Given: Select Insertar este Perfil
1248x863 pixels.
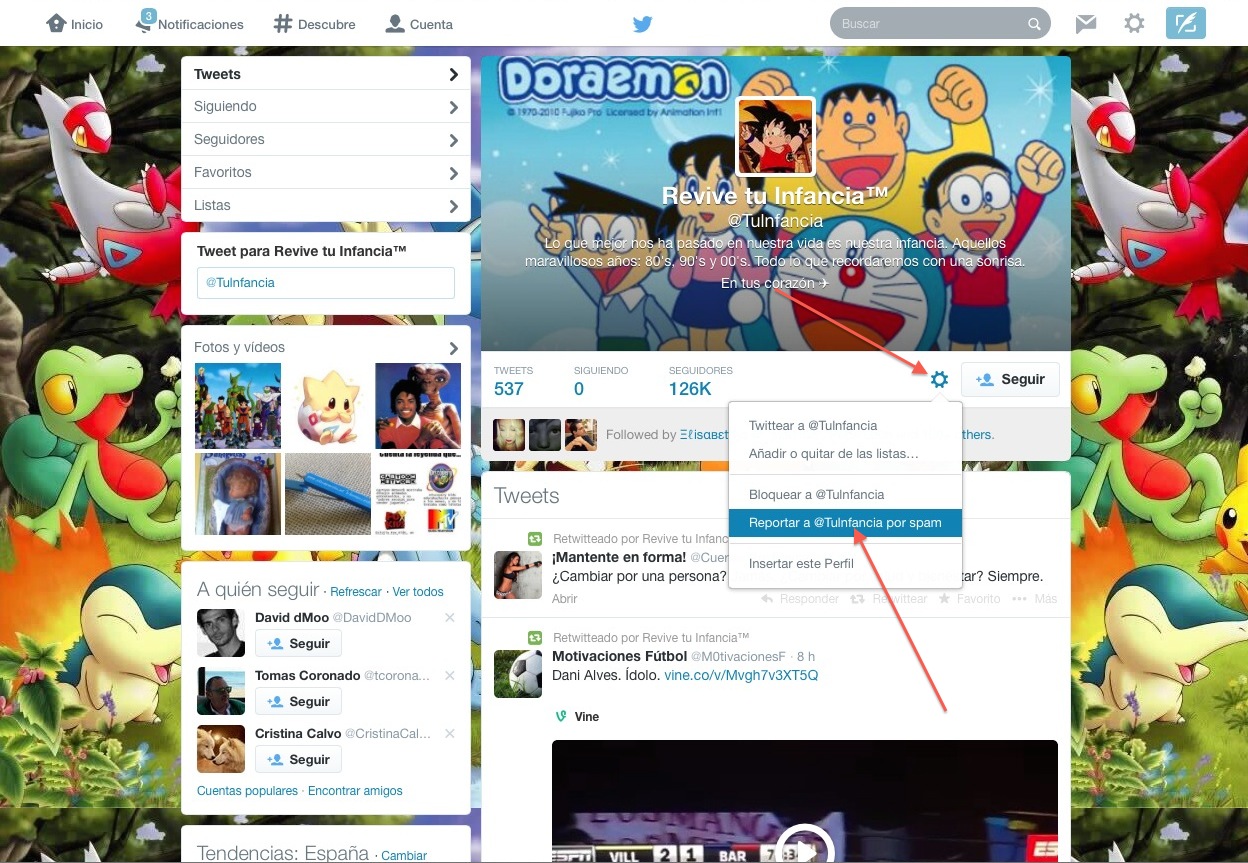Looking at the screenshot, I should coord(845,564).
